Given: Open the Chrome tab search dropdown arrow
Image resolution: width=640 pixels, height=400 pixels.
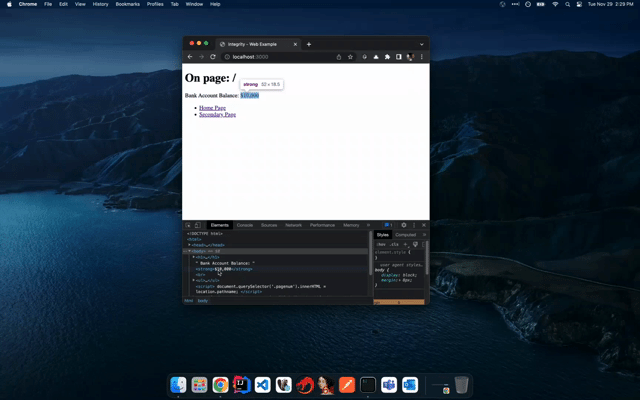Looking at the screenshot, I should (422, 44).
